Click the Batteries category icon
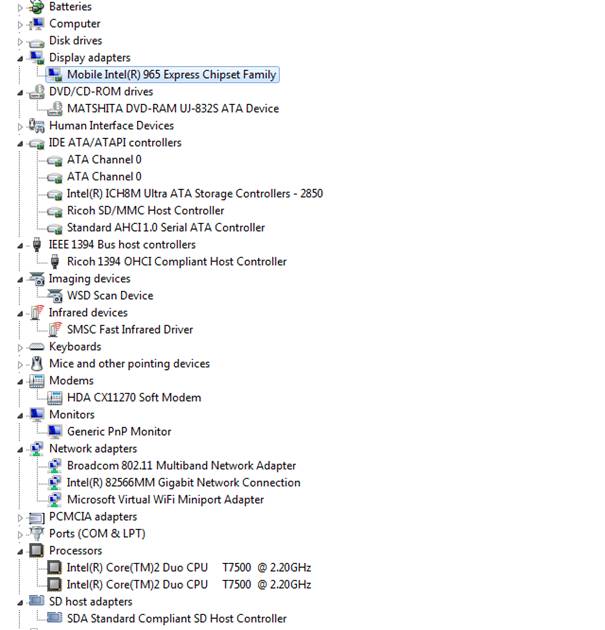The width and height of the screenshot is (605, 630). pyautogui.click(x=37, y=6)
